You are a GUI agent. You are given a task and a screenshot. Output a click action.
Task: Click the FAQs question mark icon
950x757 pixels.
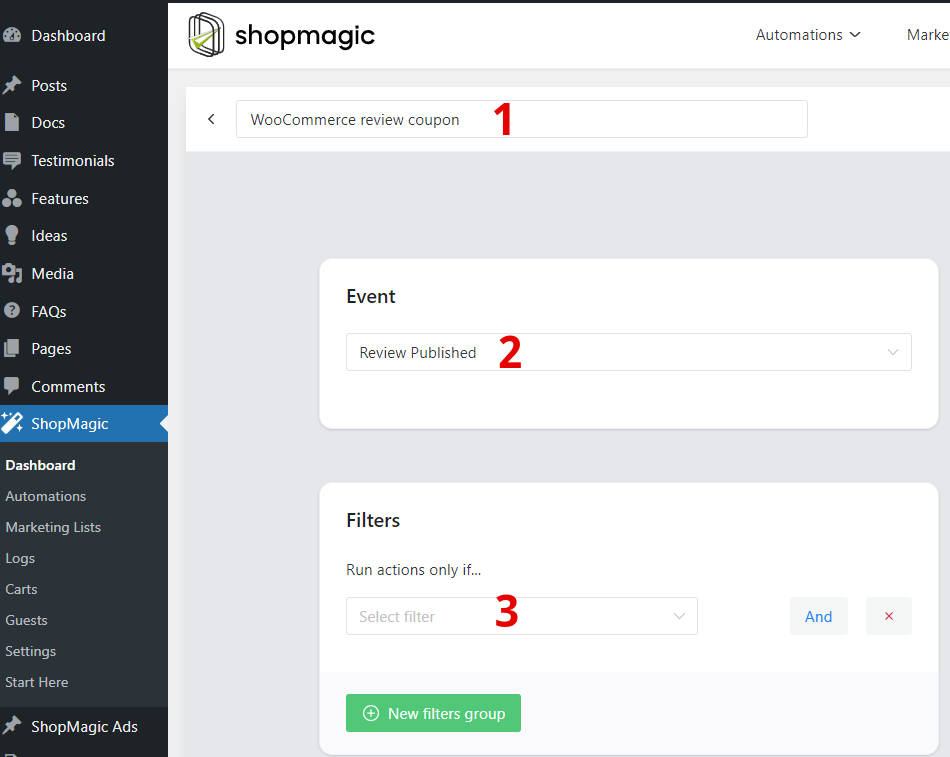coord(12,311)
